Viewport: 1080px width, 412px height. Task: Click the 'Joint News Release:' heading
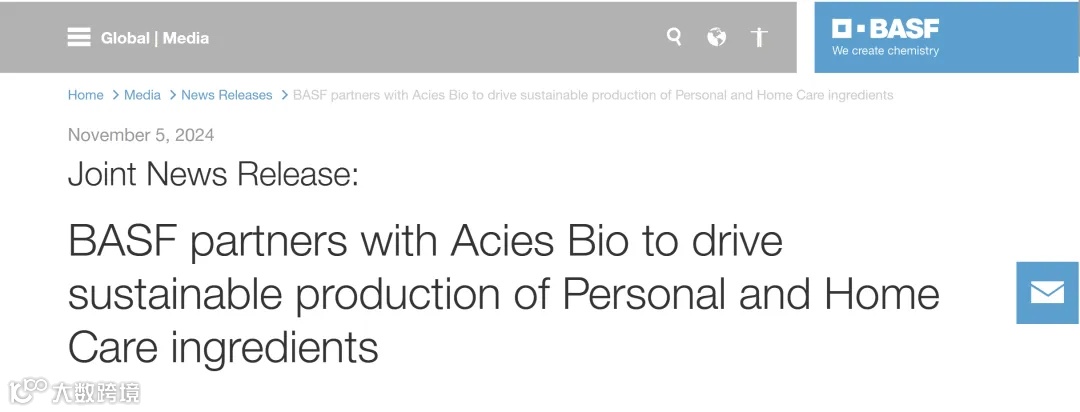tap(213, 174)
